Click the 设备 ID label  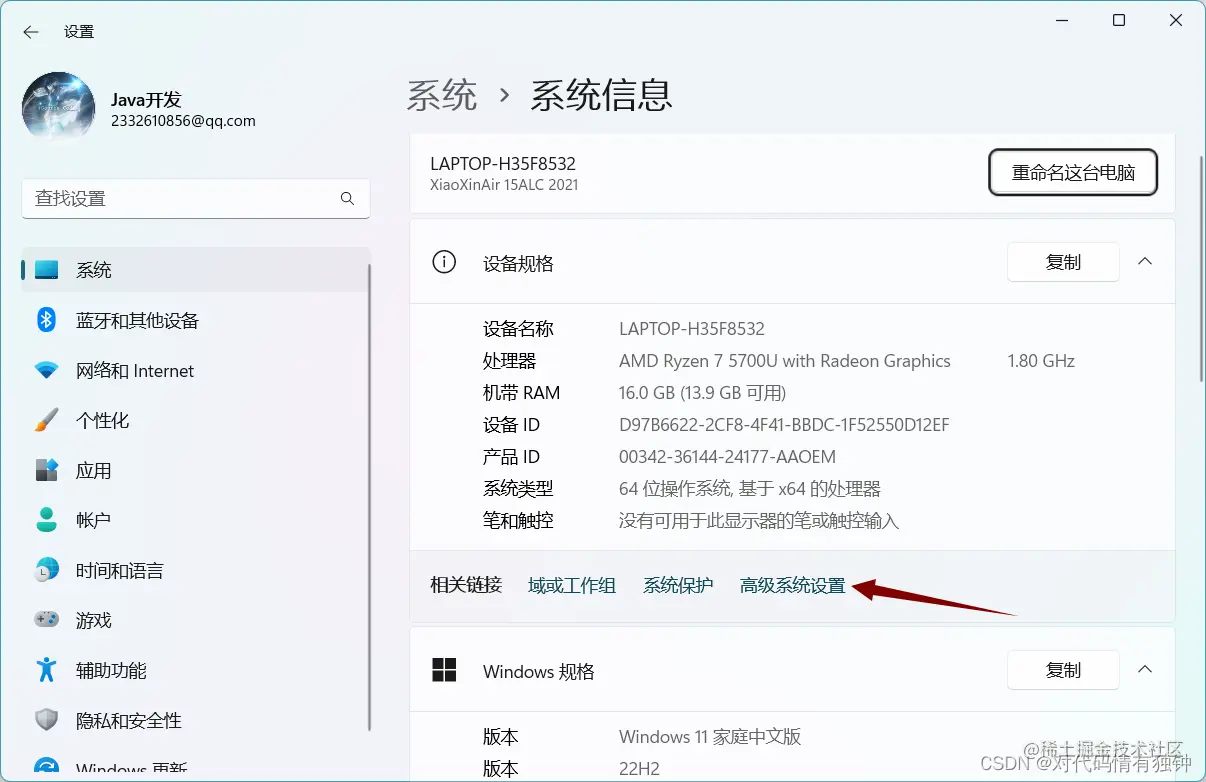[511, 425]
